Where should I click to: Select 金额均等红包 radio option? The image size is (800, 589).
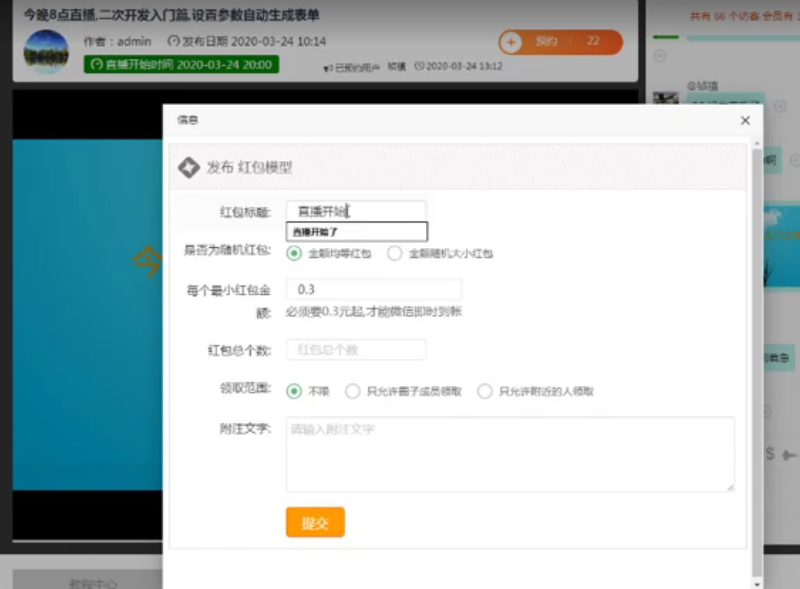pos(294,253)
